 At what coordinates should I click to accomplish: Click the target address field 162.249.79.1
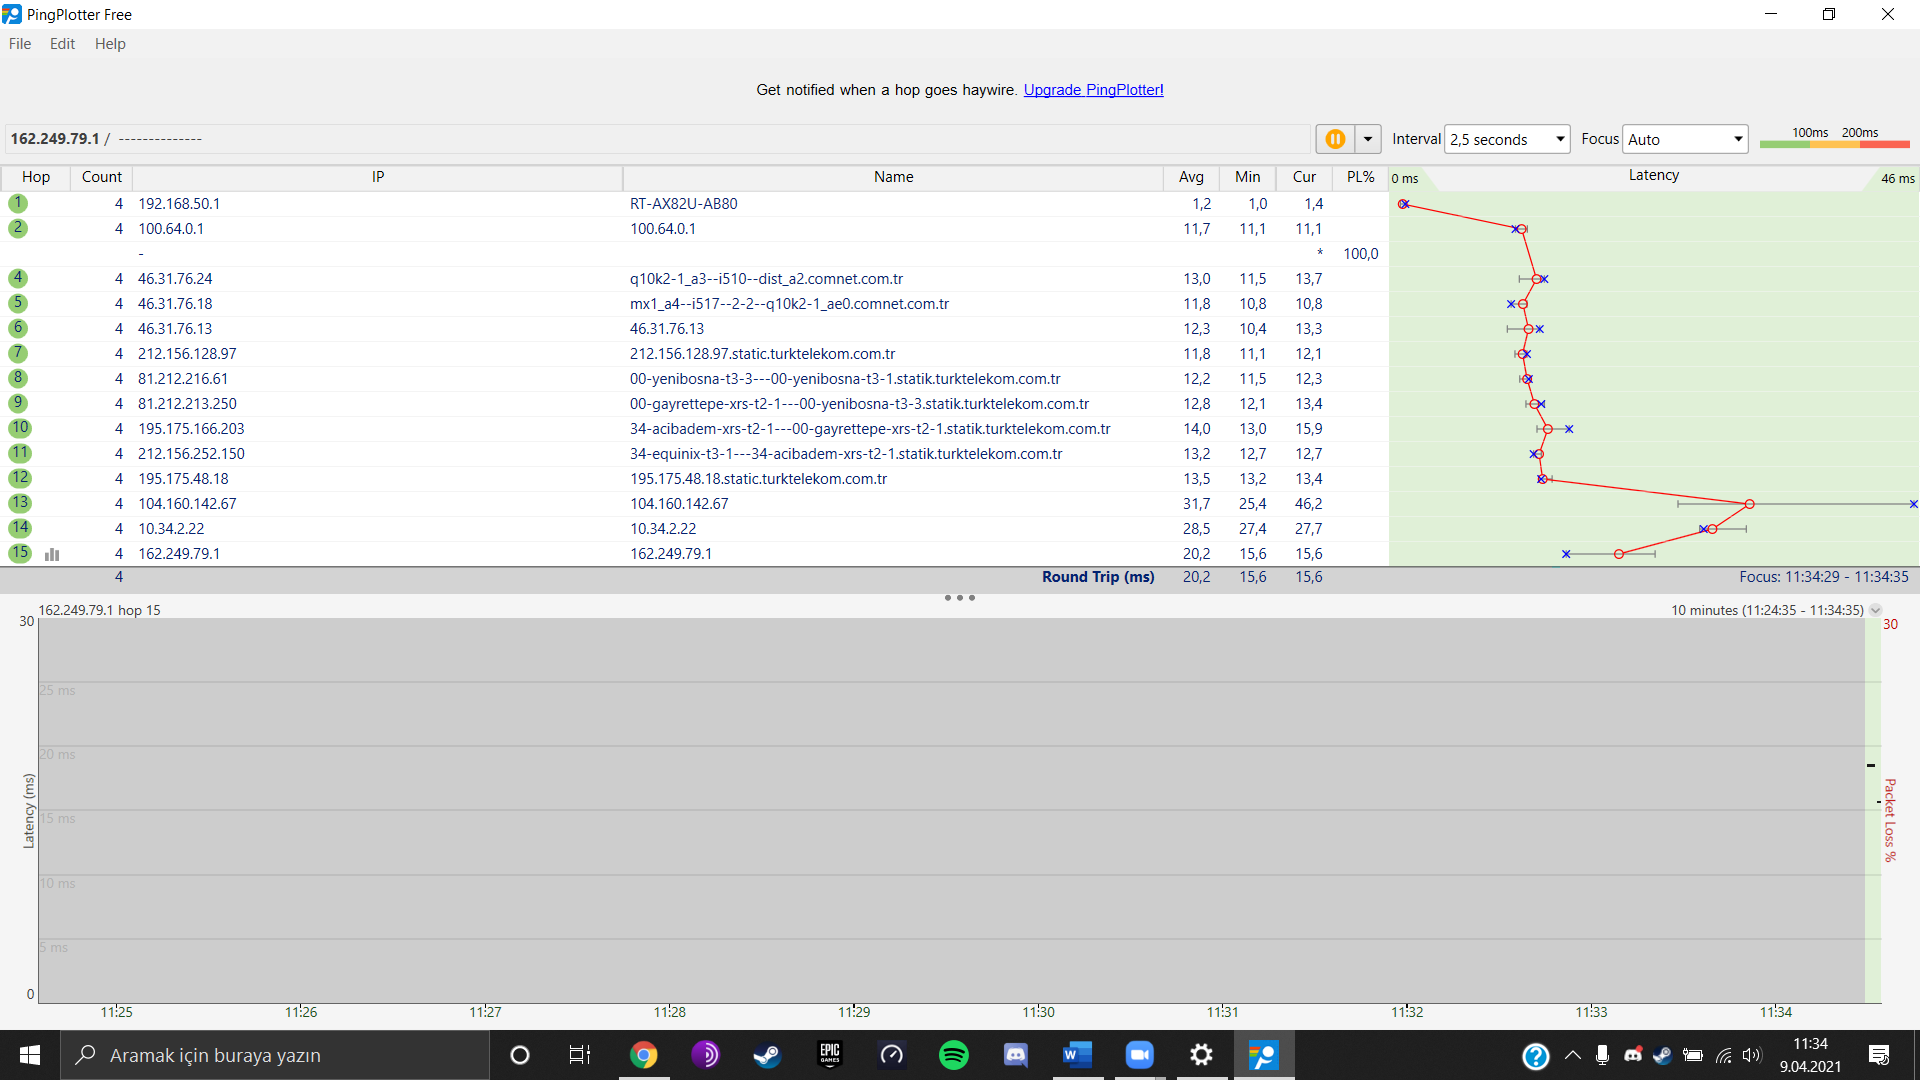[x=55, y=139]
